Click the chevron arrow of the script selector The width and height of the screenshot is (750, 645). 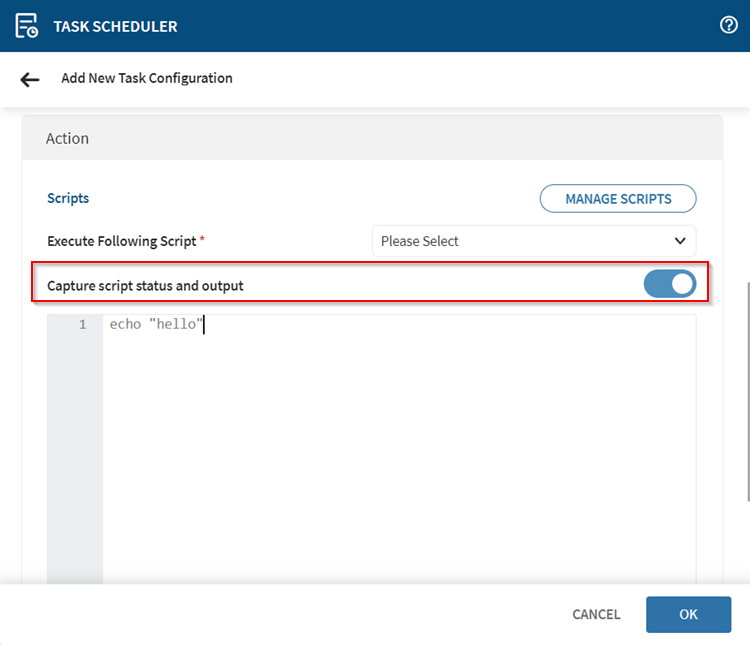(680, 241)
